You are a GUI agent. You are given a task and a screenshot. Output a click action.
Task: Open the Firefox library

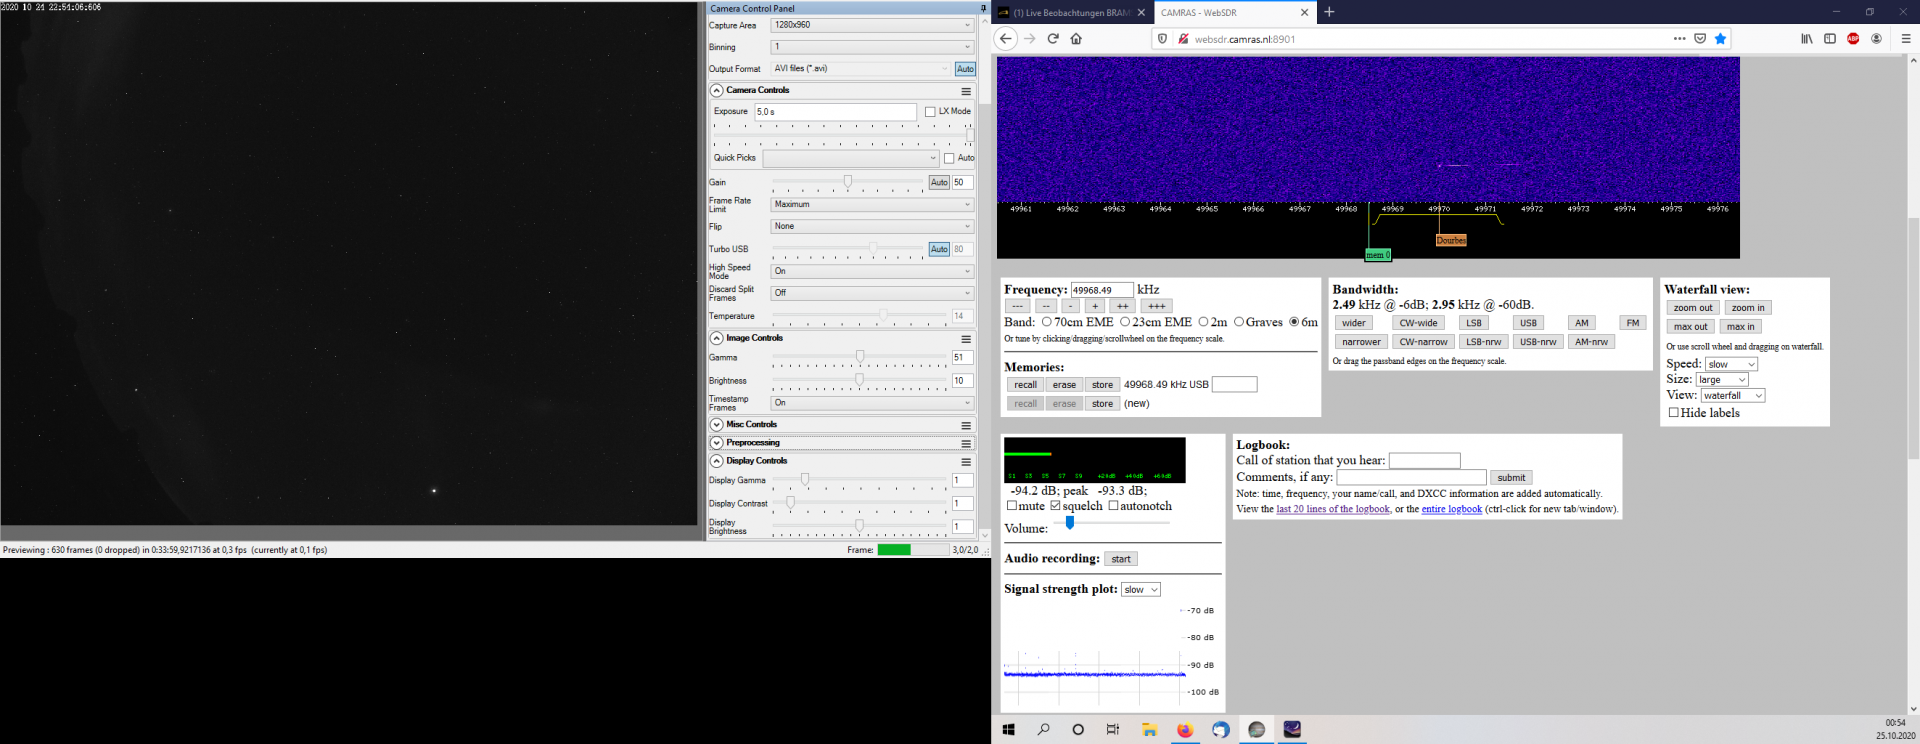pyautogui.click(x=1807, y=39)
